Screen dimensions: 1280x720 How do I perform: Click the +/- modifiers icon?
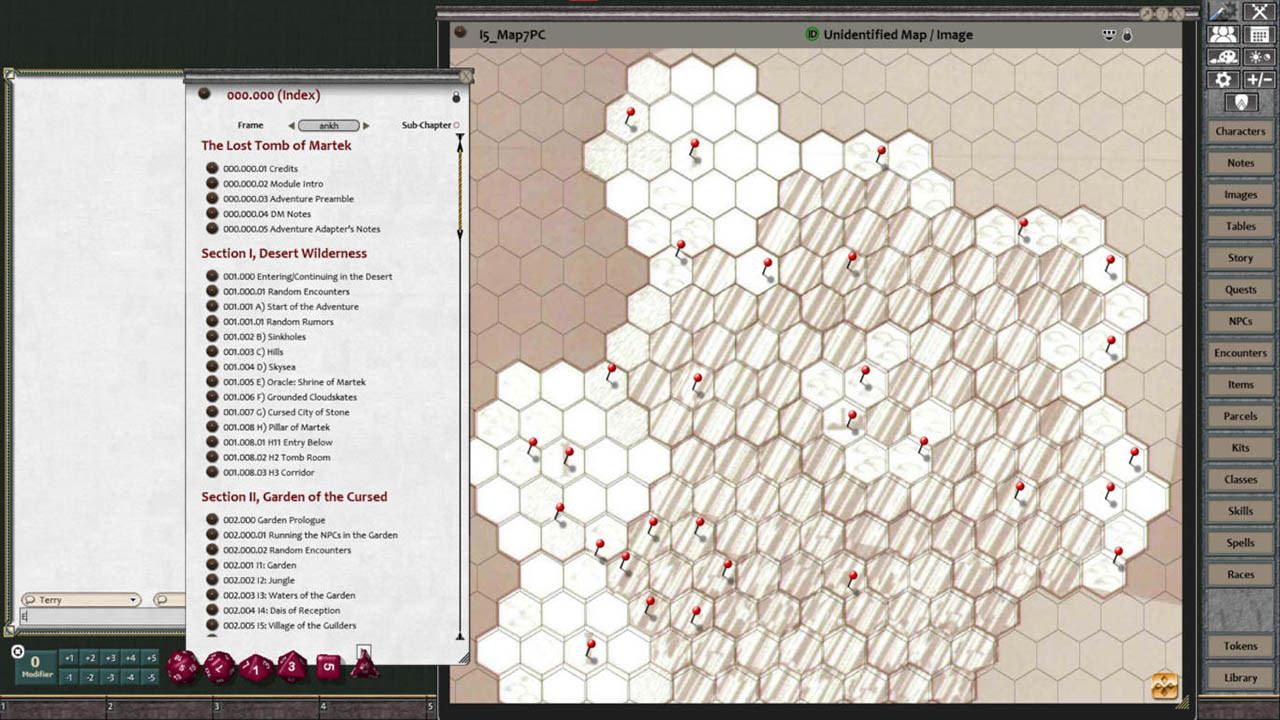click(1258, 80)
